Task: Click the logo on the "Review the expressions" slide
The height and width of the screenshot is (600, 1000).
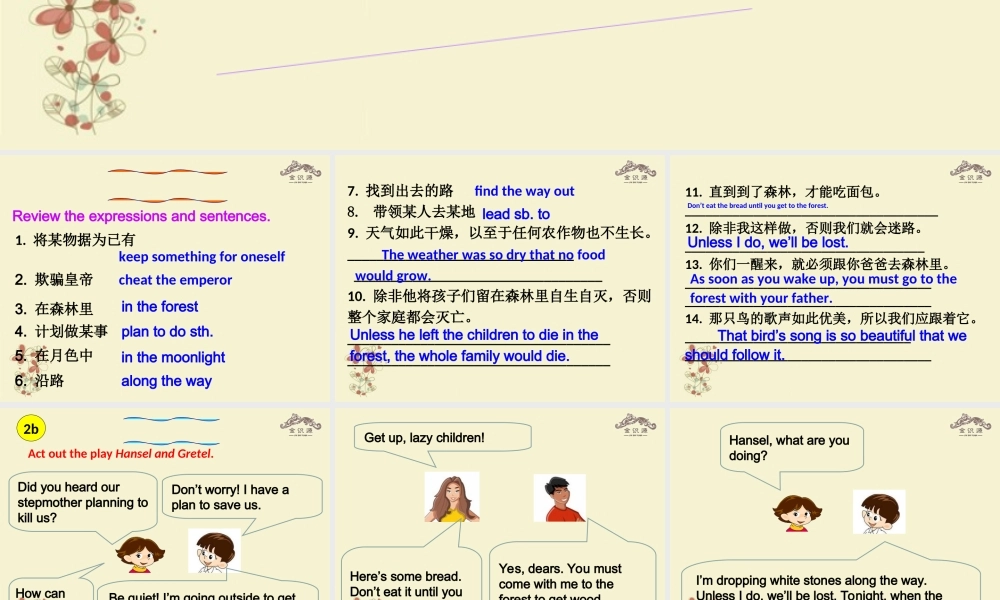Action: (x=300, y=170)
